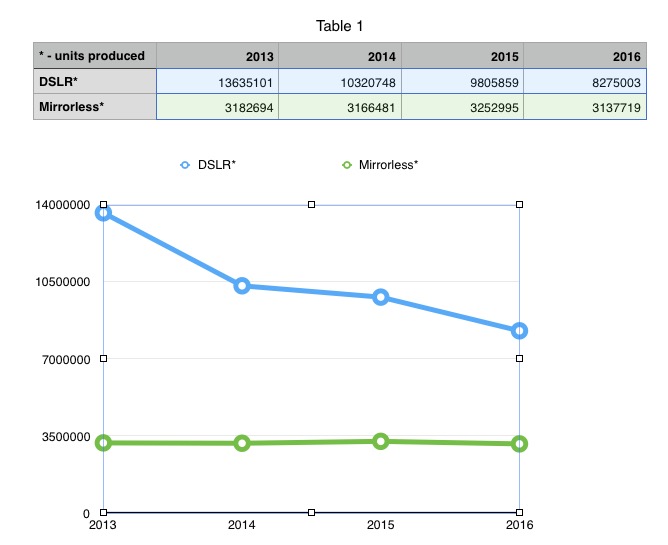668x545 pixels.
Task: Click the 7000000 y-axis label
Action: (66, 360)
